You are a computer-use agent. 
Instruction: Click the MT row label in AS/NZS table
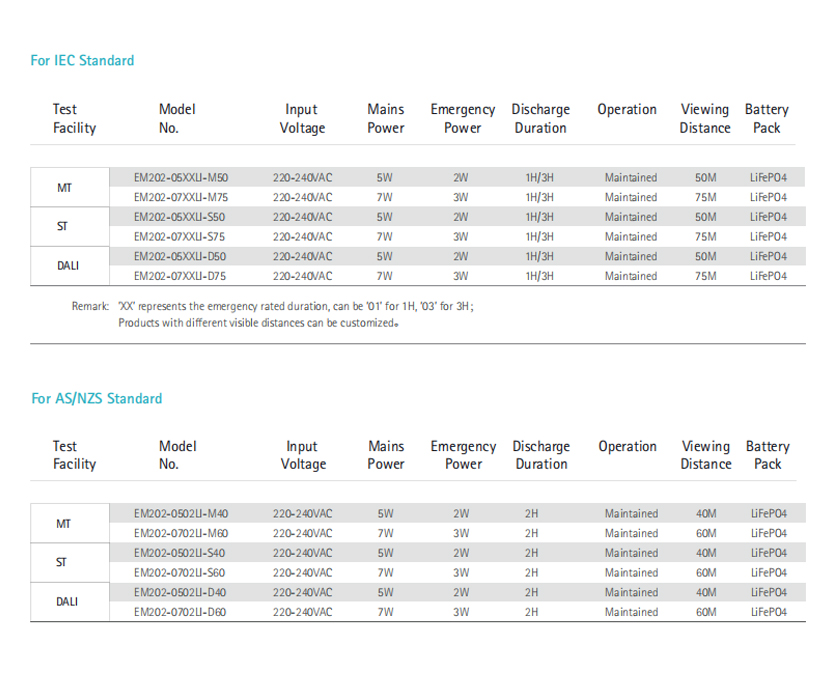click(63, 523)
